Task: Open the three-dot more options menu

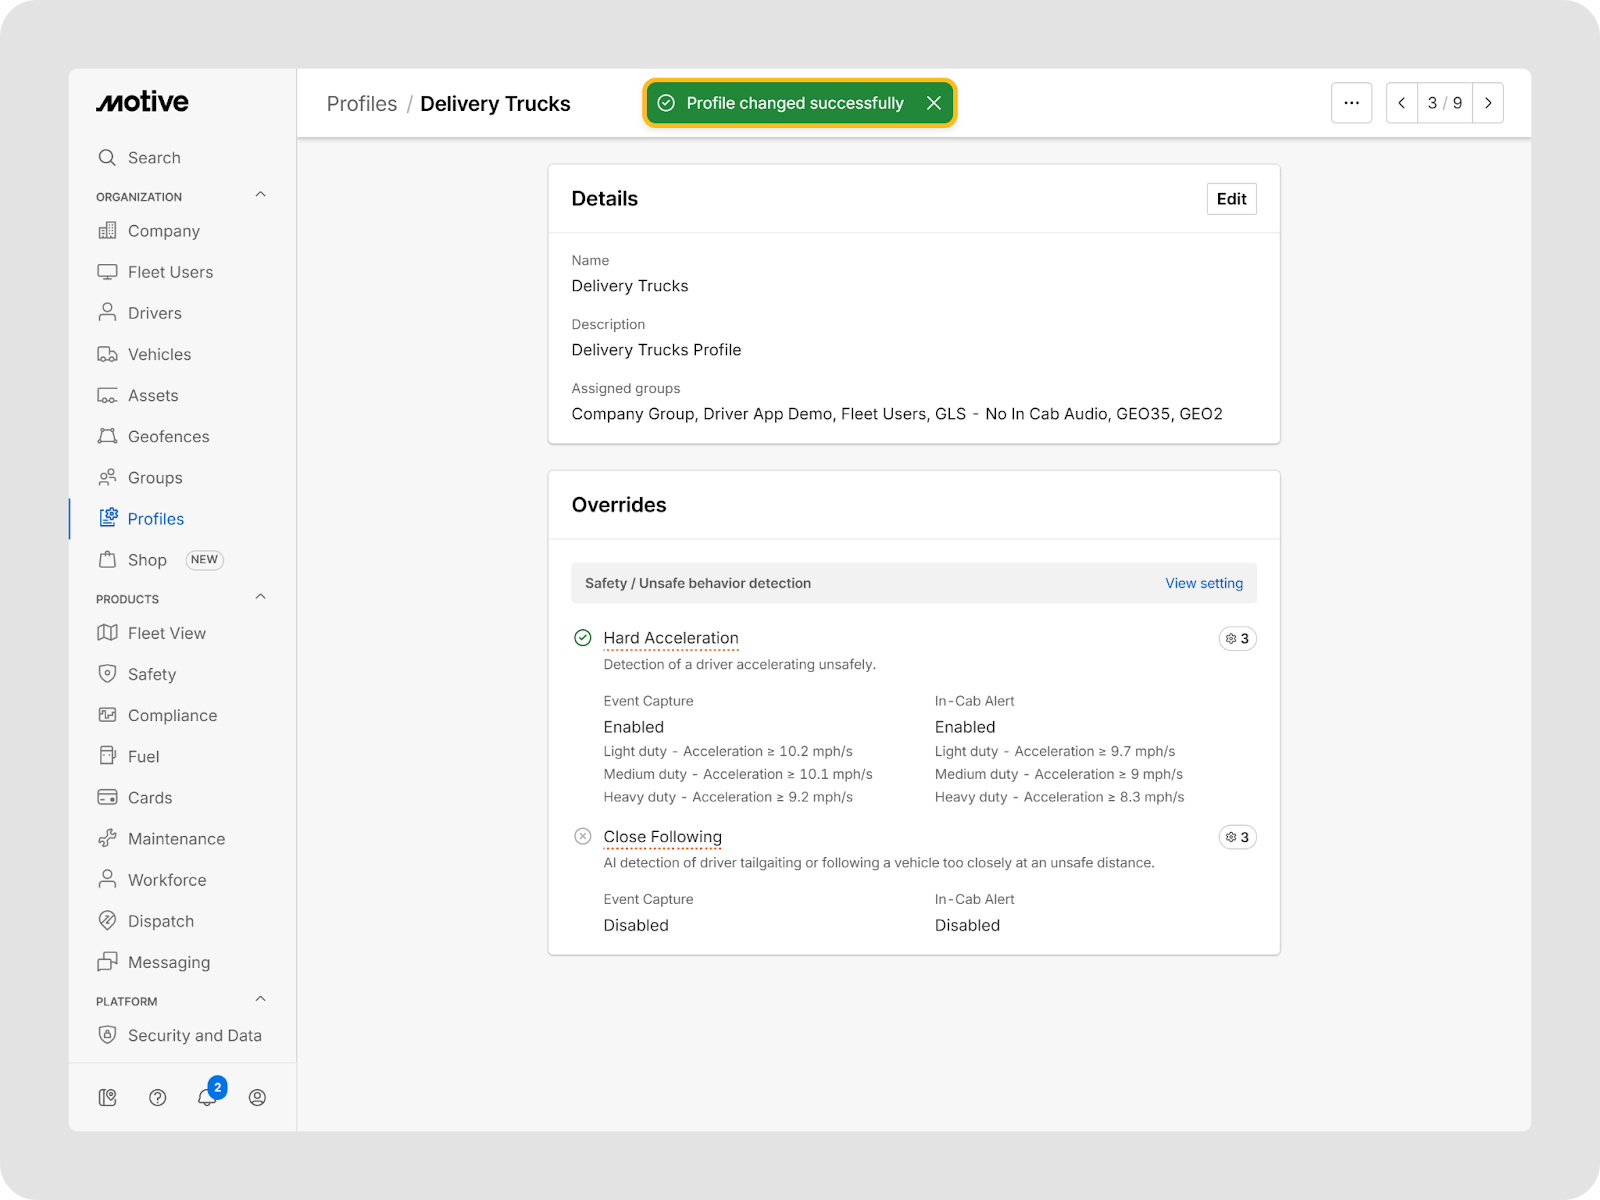Action: click(x=1351, y=103)
